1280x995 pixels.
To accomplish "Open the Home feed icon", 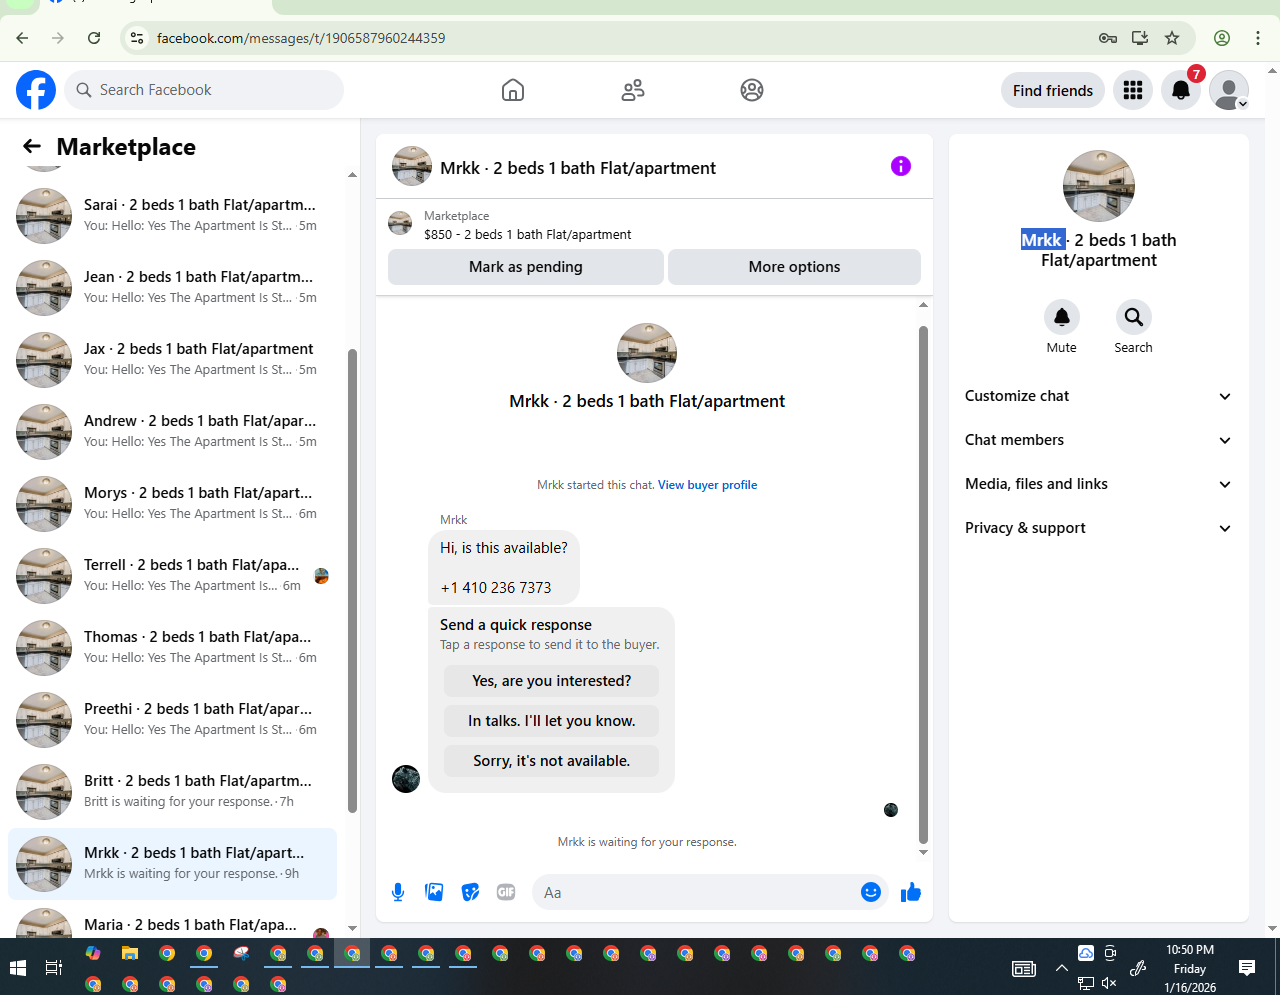I will 513,90.
